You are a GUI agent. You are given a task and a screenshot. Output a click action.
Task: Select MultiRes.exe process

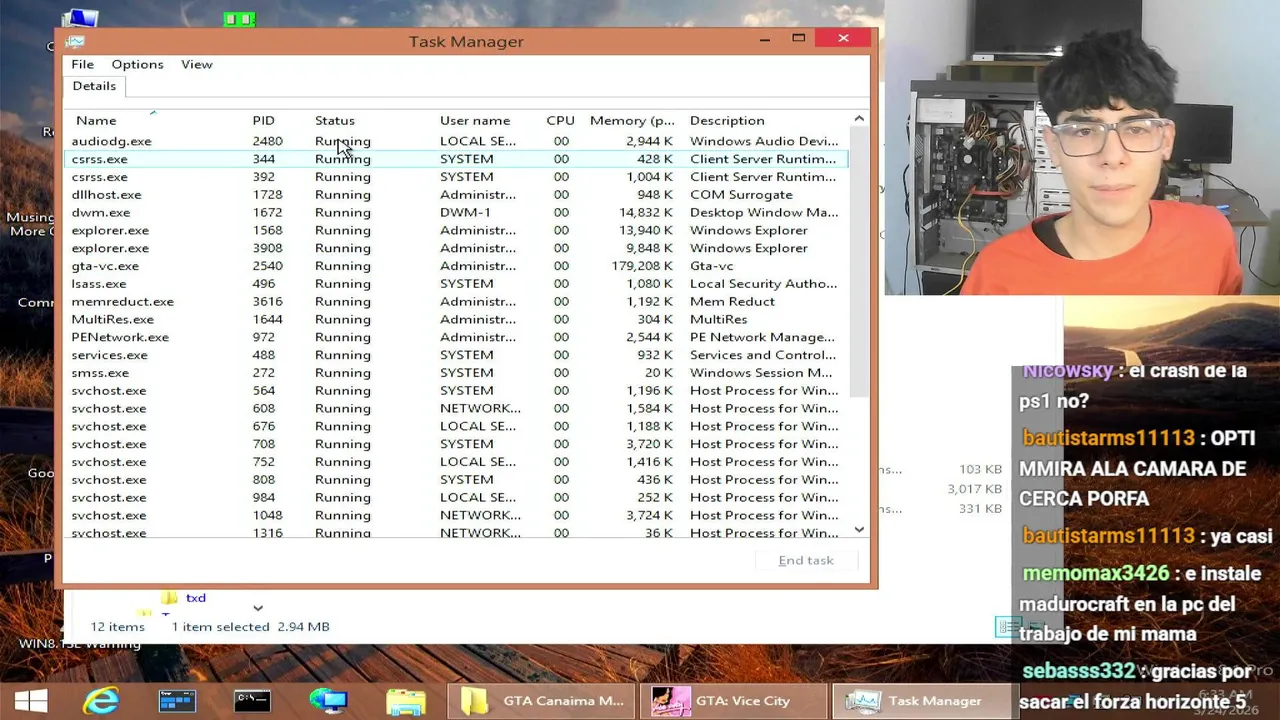[457, 319]
